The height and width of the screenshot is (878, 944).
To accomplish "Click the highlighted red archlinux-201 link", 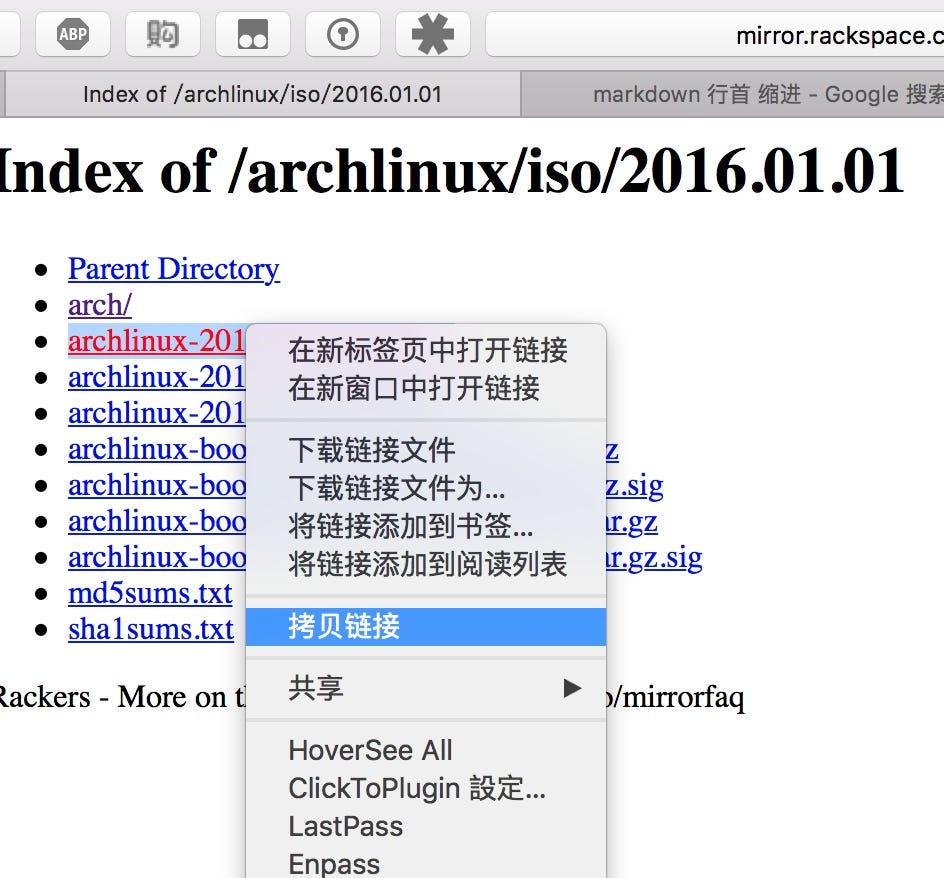I will (157, 341).
